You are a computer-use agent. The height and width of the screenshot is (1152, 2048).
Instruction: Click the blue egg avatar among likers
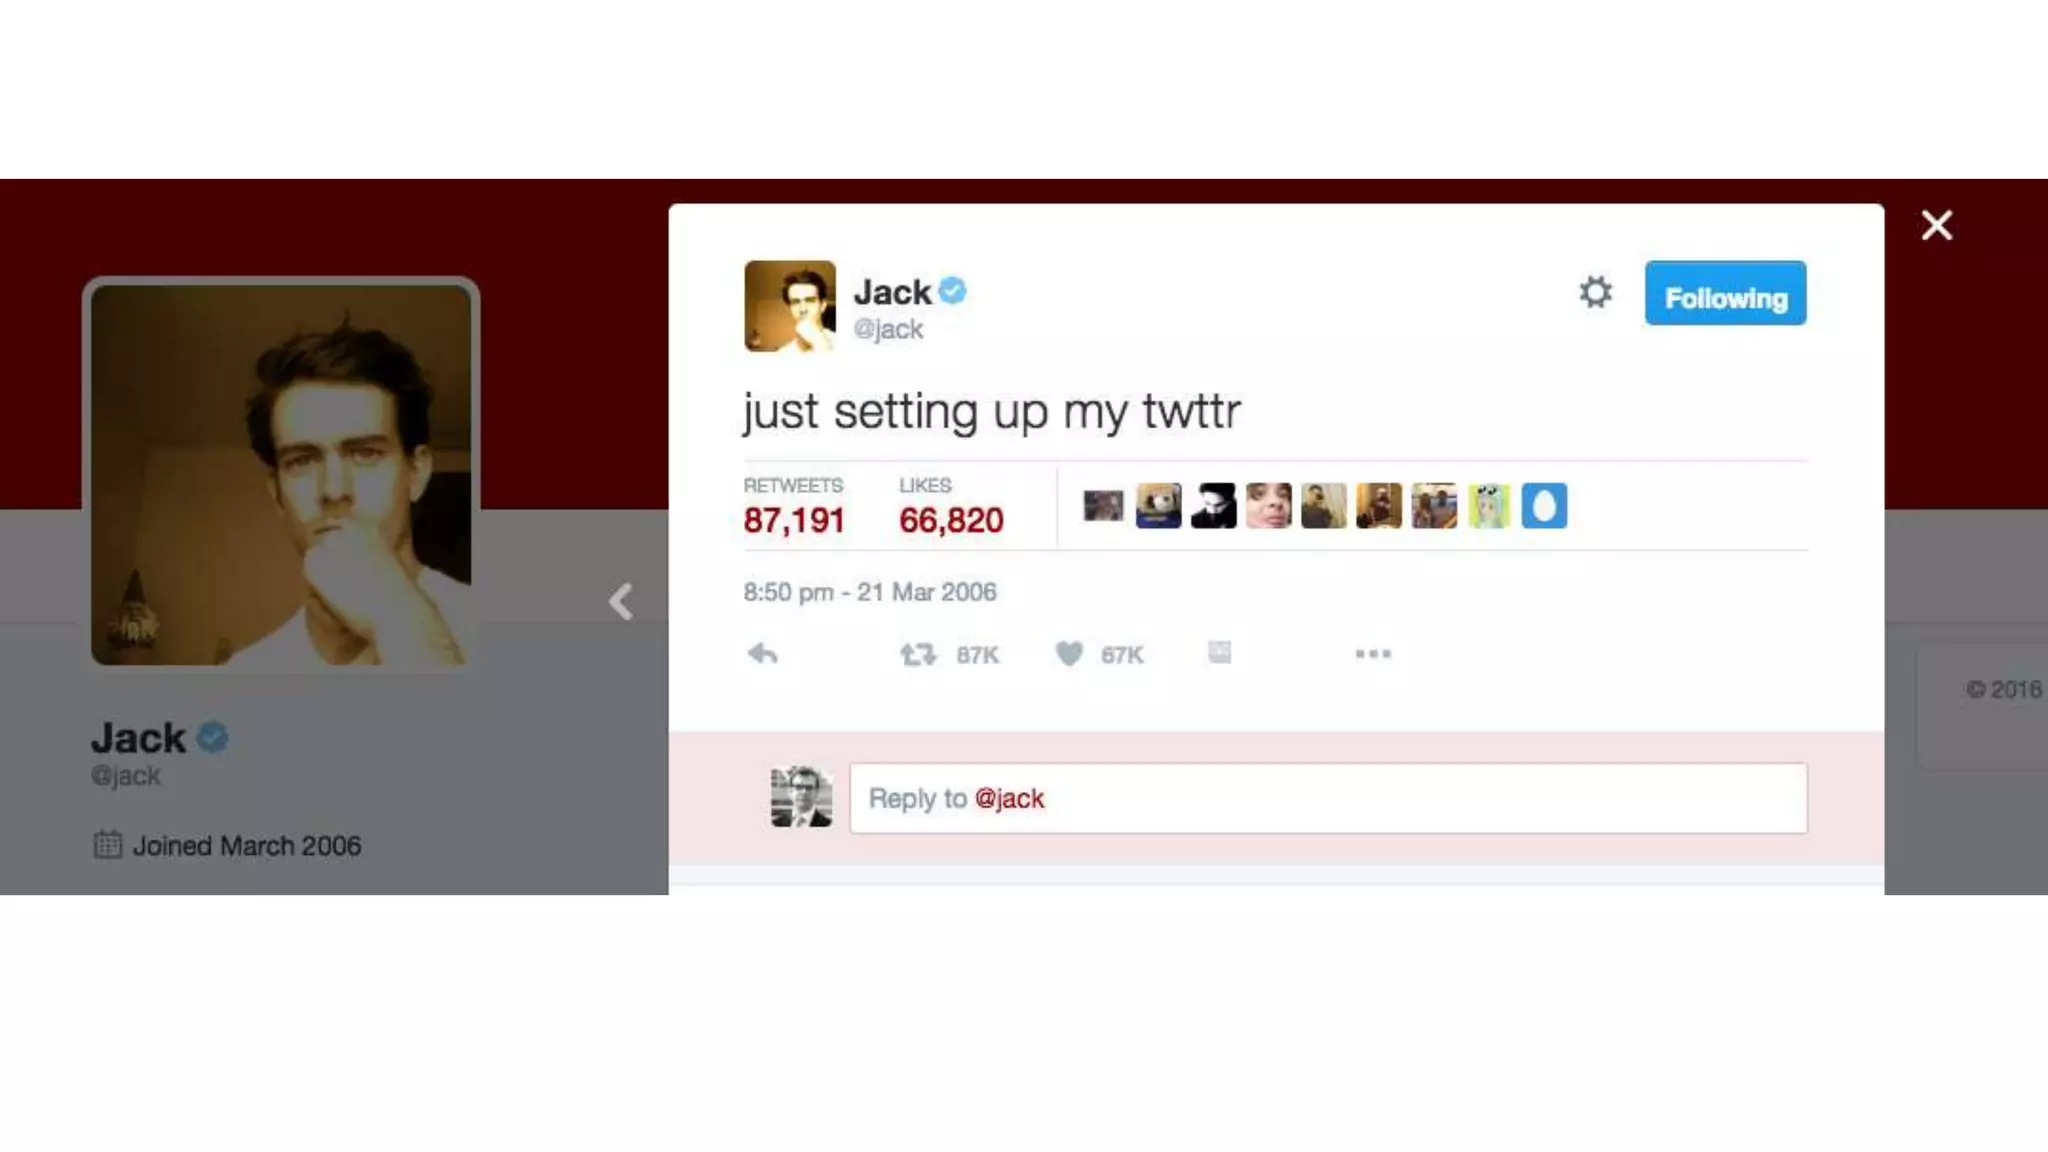[1544, 506]
